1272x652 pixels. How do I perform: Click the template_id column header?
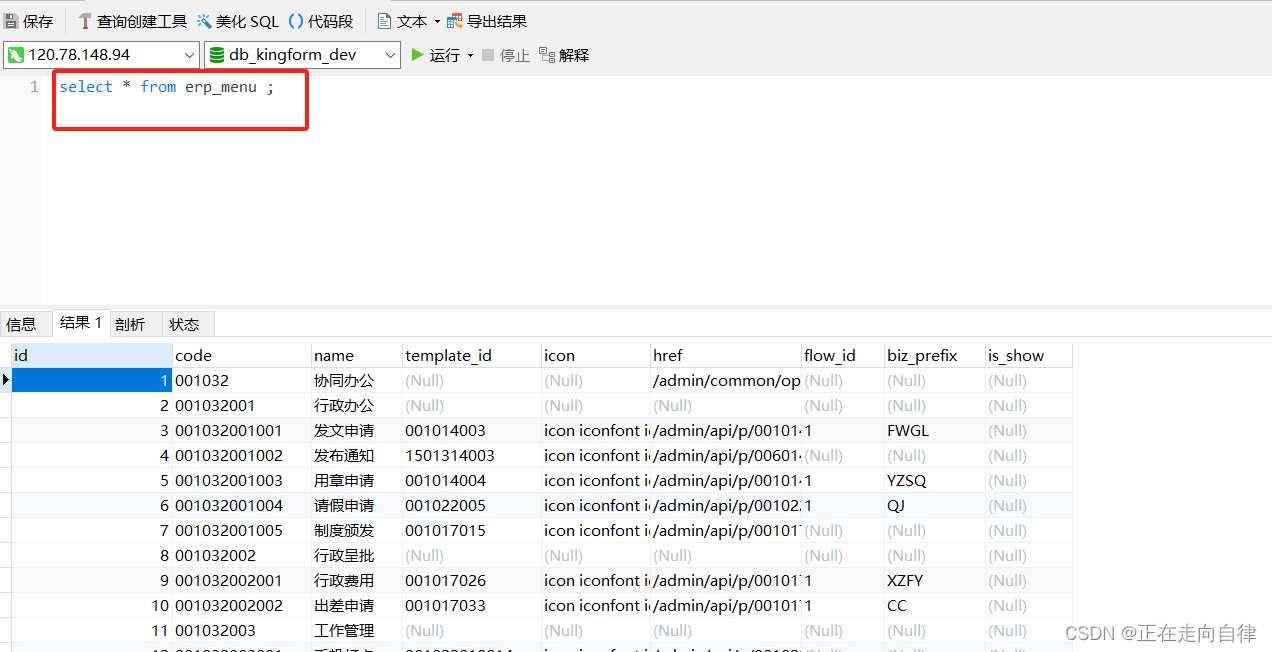click(x=448, y=355)
